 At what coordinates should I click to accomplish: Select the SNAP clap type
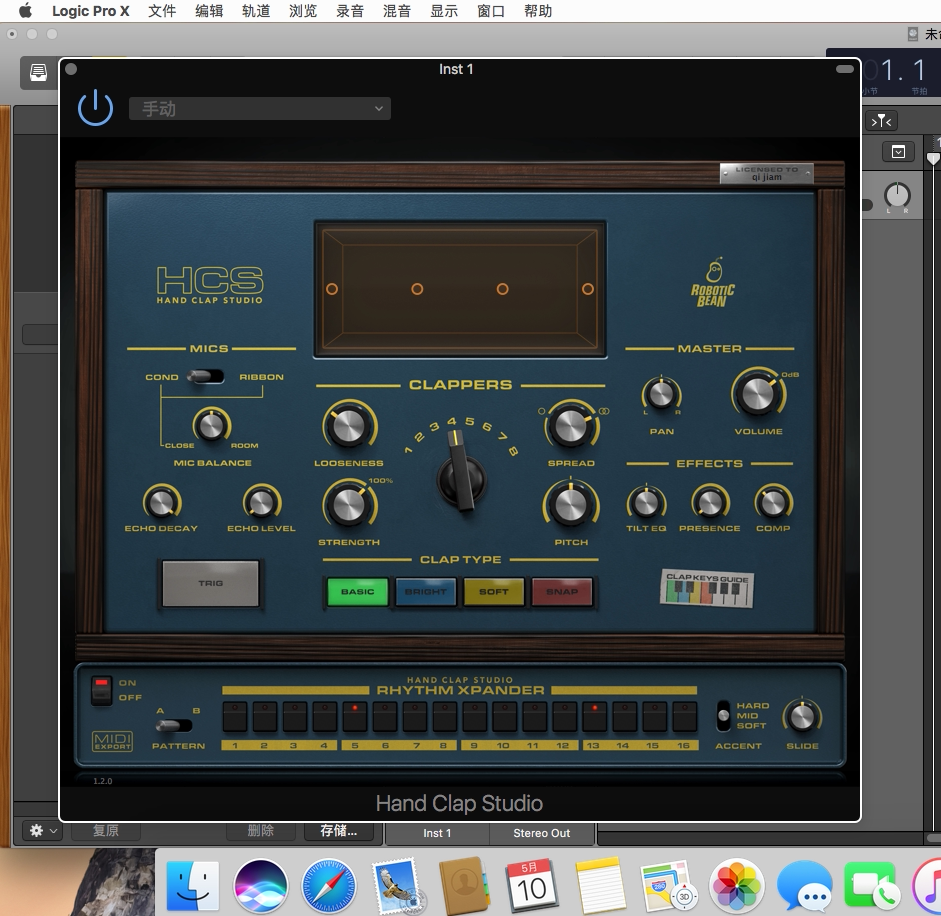562,592
